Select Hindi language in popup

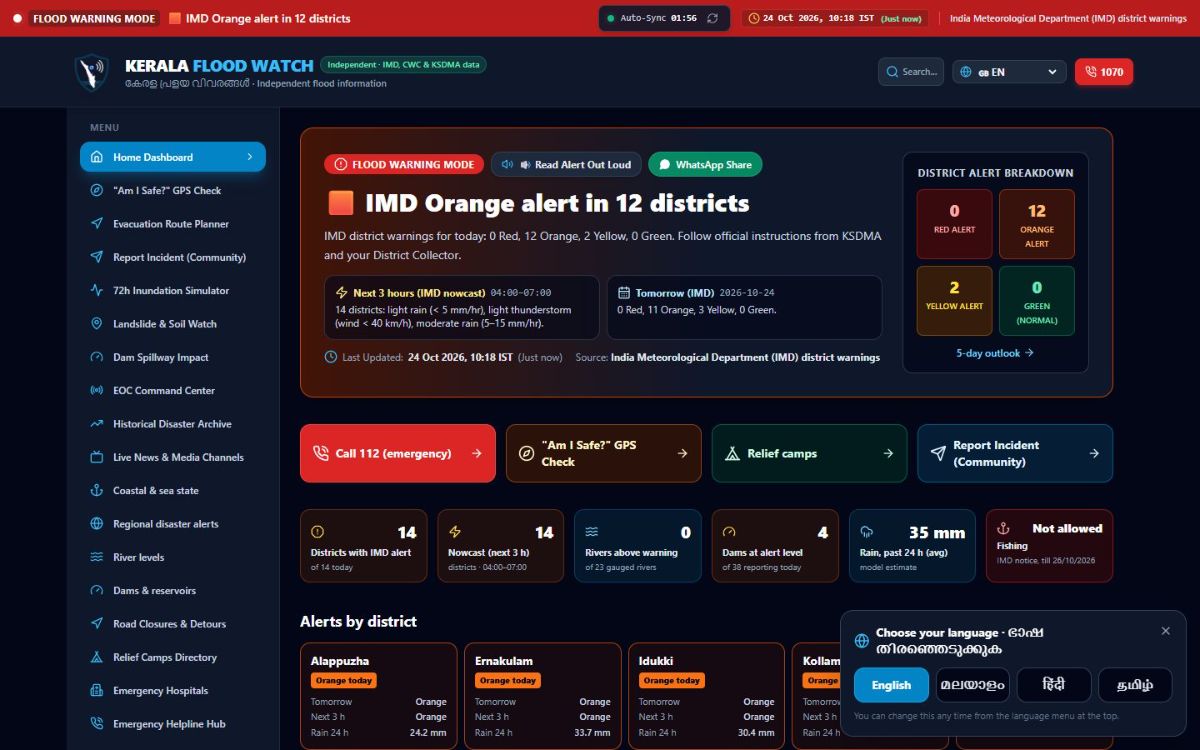(x=1054, y=685)
